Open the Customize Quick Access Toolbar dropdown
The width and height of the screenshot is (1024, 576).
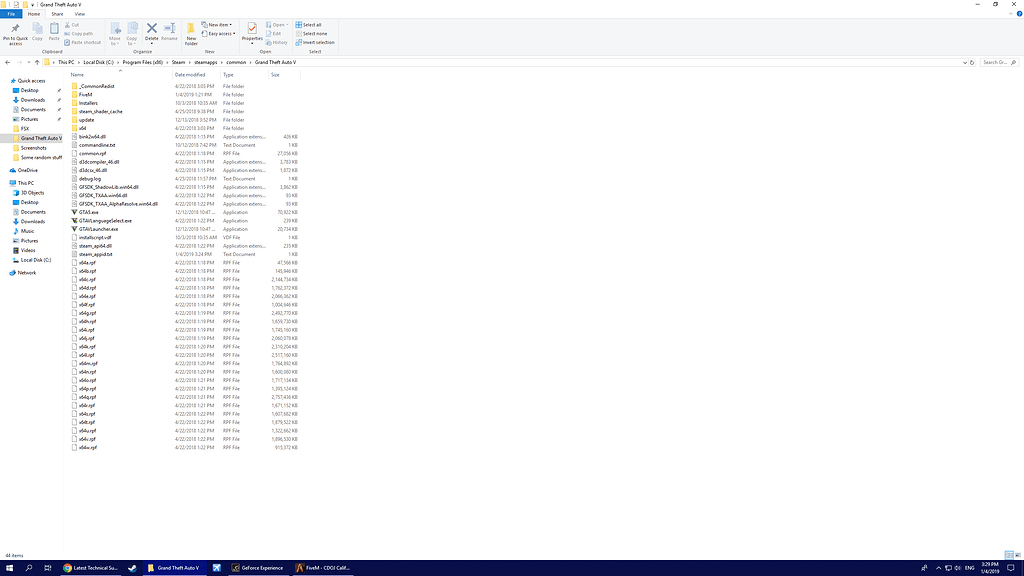33,5
